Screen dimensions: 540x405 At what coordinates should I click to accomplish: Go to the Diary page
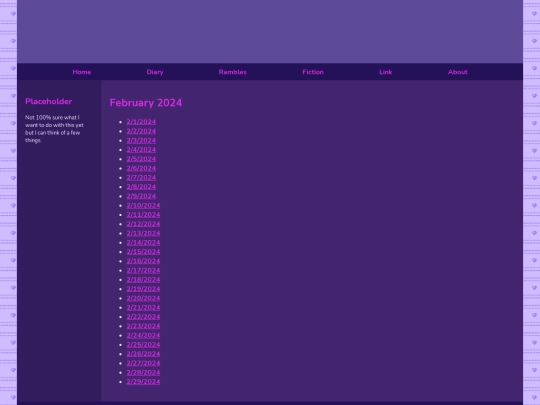click(x=155, y=72)
